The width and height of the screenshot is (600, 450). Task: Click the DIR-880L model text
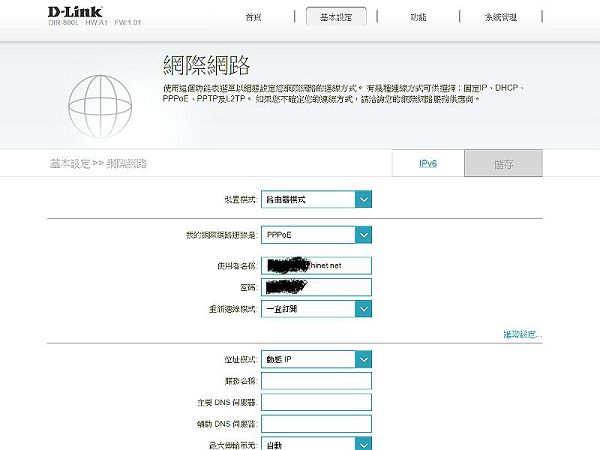coord(64,23)
